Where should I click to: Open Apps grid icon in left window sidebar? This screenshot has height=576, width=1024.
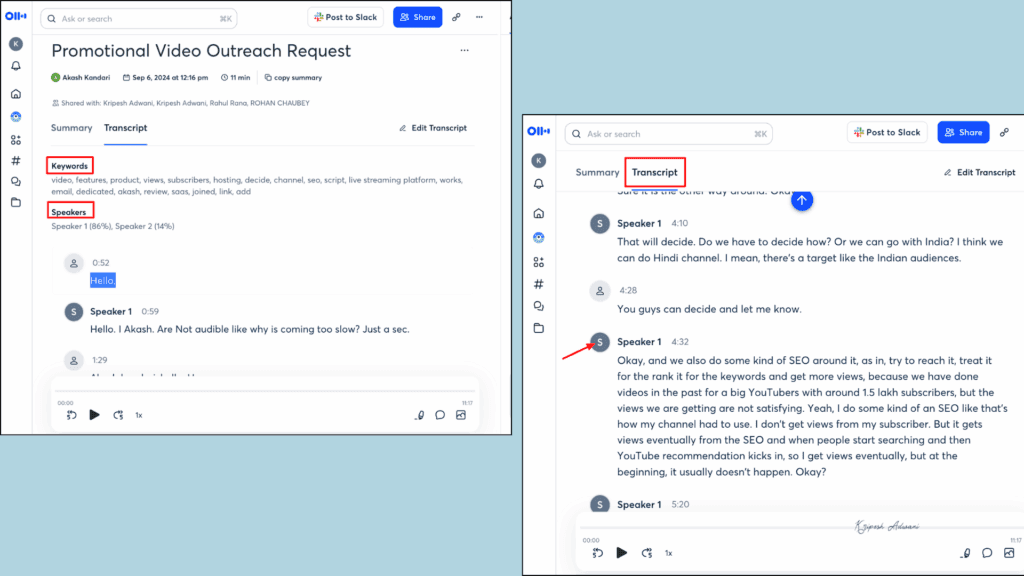coord(16,140)
